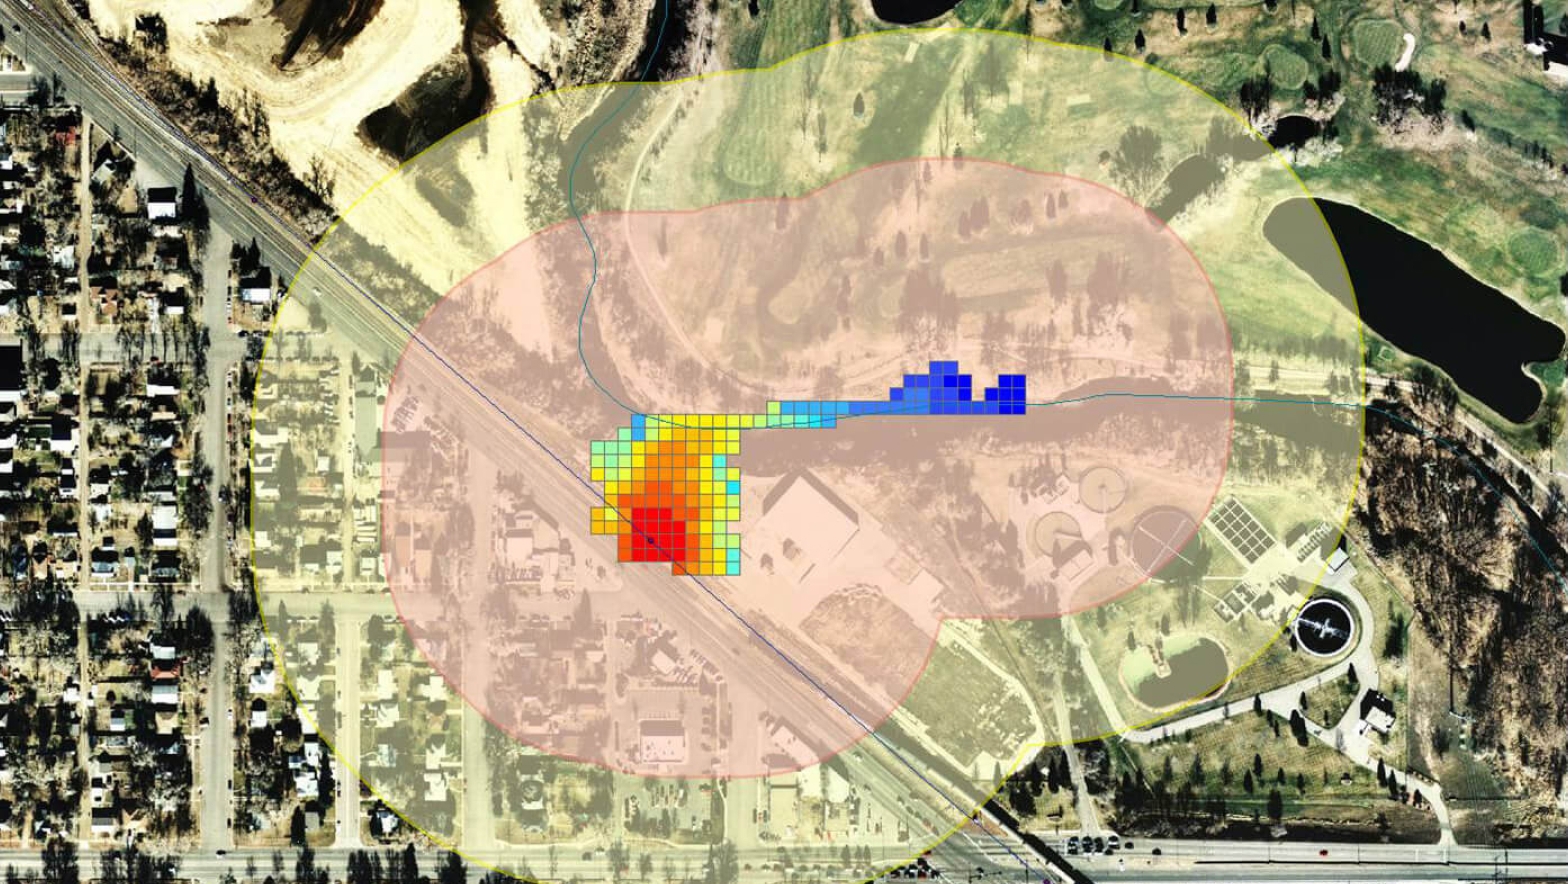The height and width of the screenshot is (884, 1568).
Task: Click the large dark pond on golf course
Action: (x=1420, y=300)
